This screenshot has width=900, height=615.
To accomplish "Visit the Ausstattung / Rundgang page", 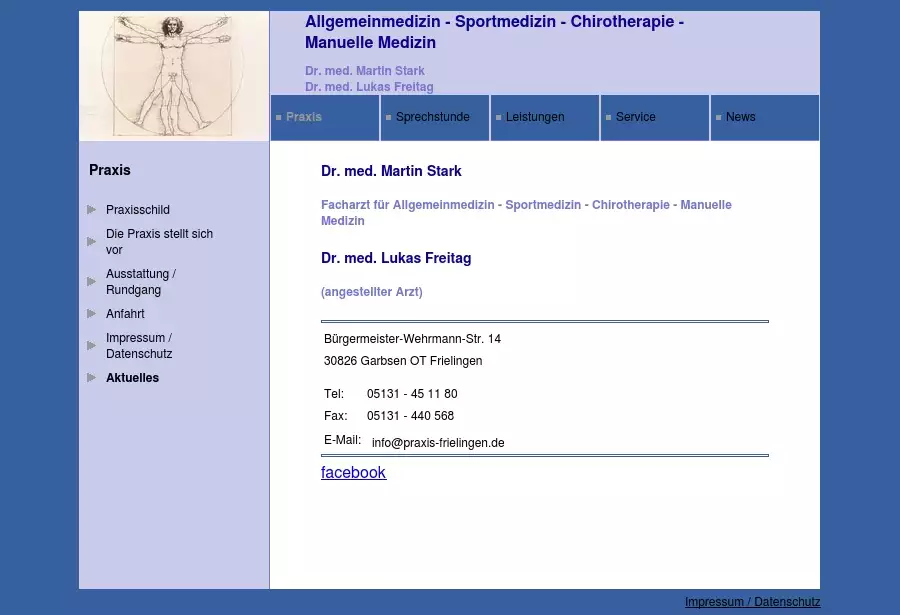I will 141,282.
